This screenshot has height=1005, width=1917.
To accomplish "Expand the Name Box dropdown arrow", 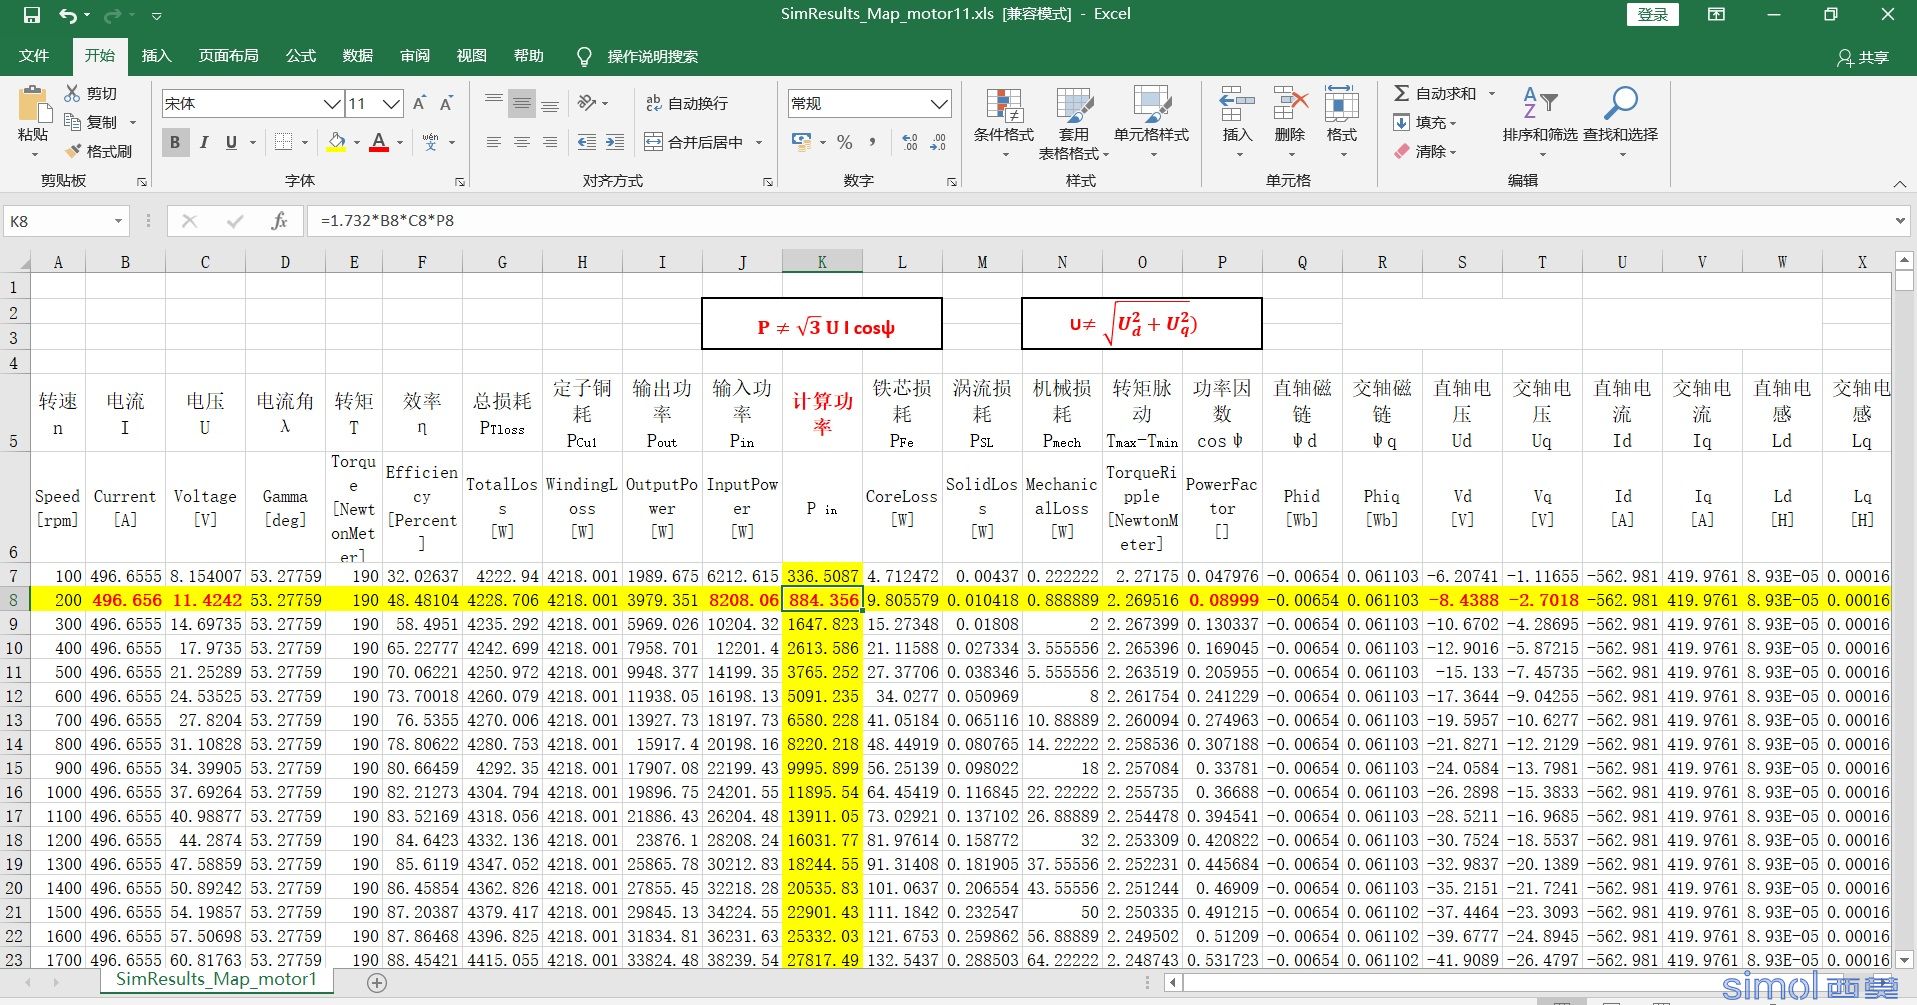I will pos(118,221).
